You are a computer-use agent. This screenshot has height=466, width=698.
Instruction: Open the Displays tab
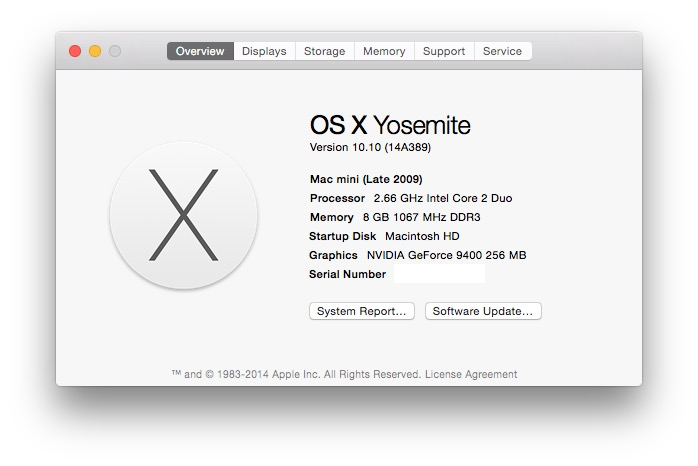[264, 51]
